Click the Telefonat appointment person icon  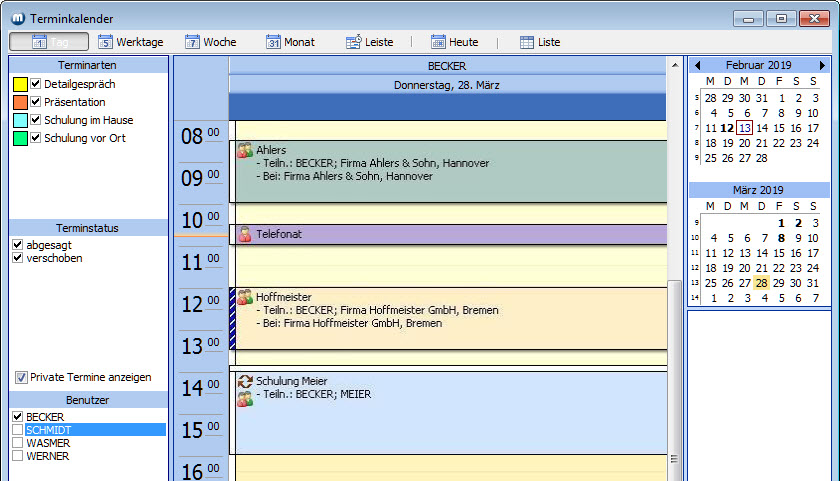coord(244,234)
